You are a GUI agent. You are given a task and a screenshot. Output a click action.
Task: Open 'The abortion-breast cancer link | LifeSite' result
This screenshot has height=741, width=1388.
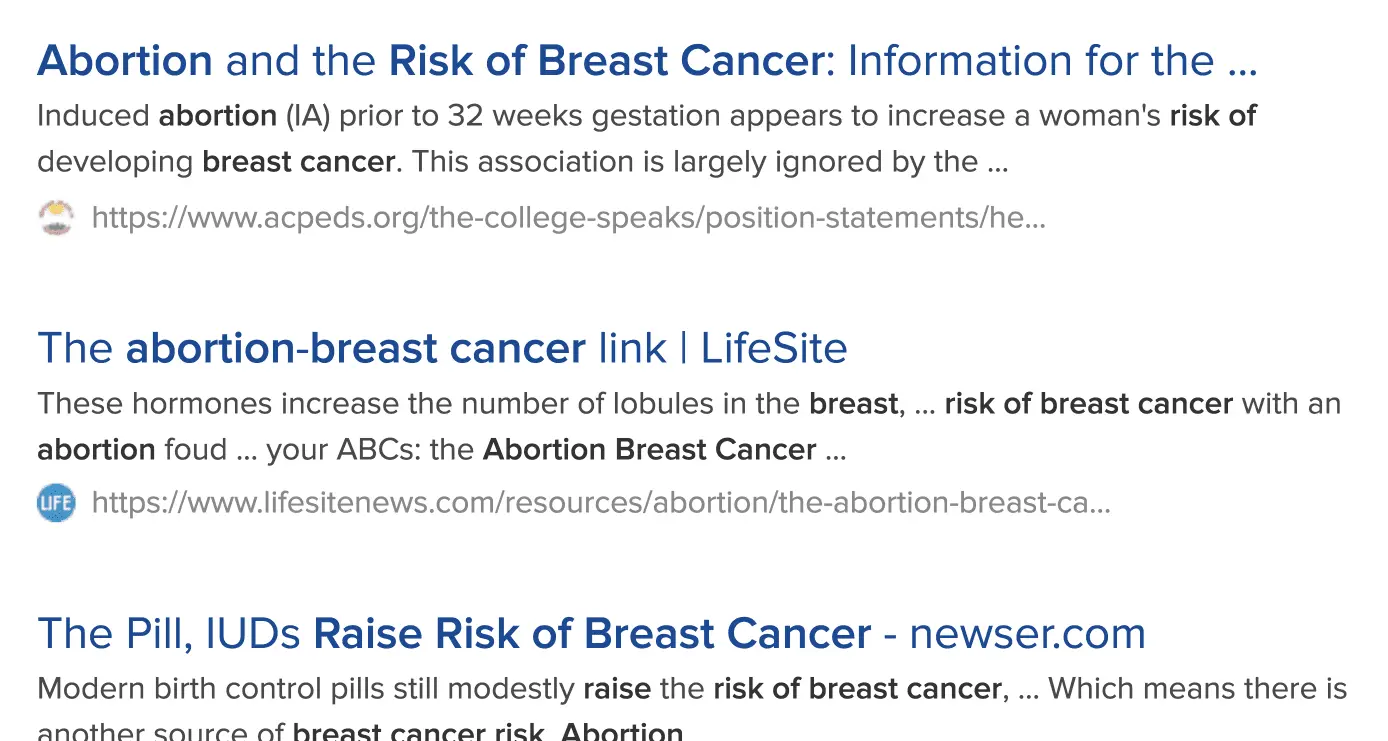coord(441,348)
